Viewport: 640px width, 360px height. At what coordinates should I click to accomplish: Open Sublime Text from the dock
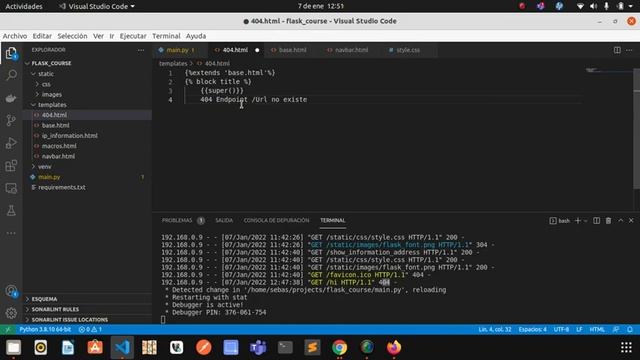pos(312,347)
